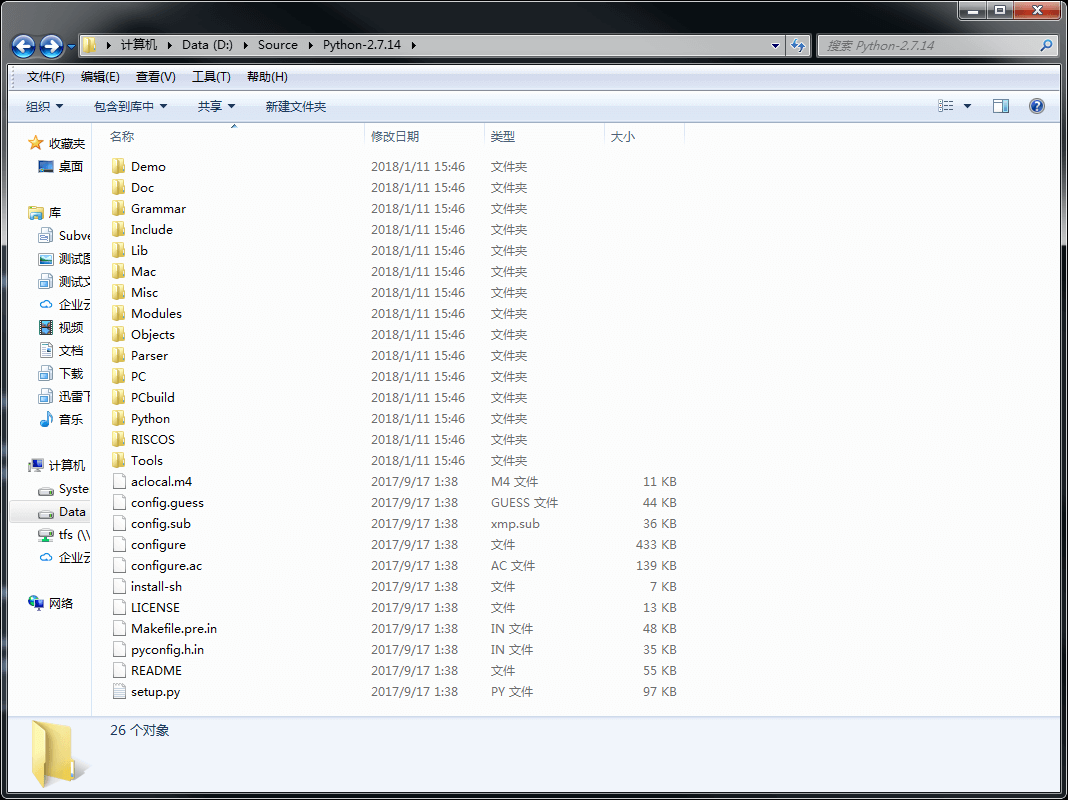The width and height of the screenshot is (1068, 800).
Task: Select the LICENSE file icon
Action: [119, 607]
